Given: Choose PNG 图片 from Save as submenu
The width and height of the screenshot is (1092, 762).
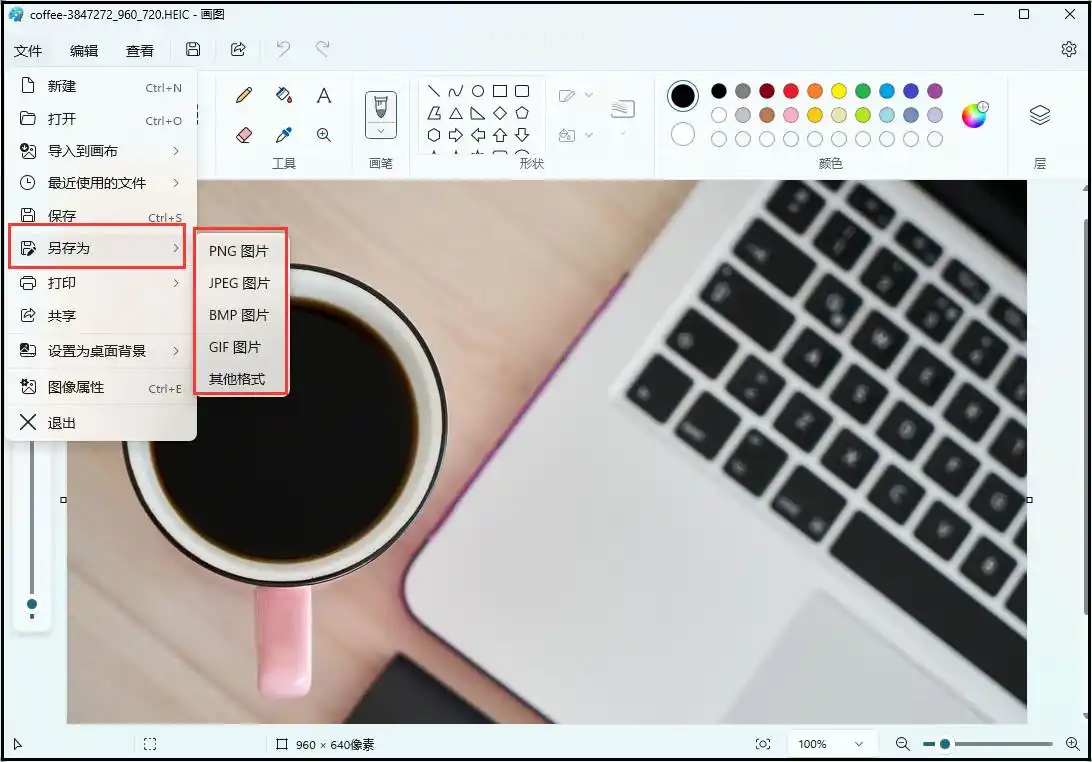Looking at the screenshot, I should click(x=239, y=251).
